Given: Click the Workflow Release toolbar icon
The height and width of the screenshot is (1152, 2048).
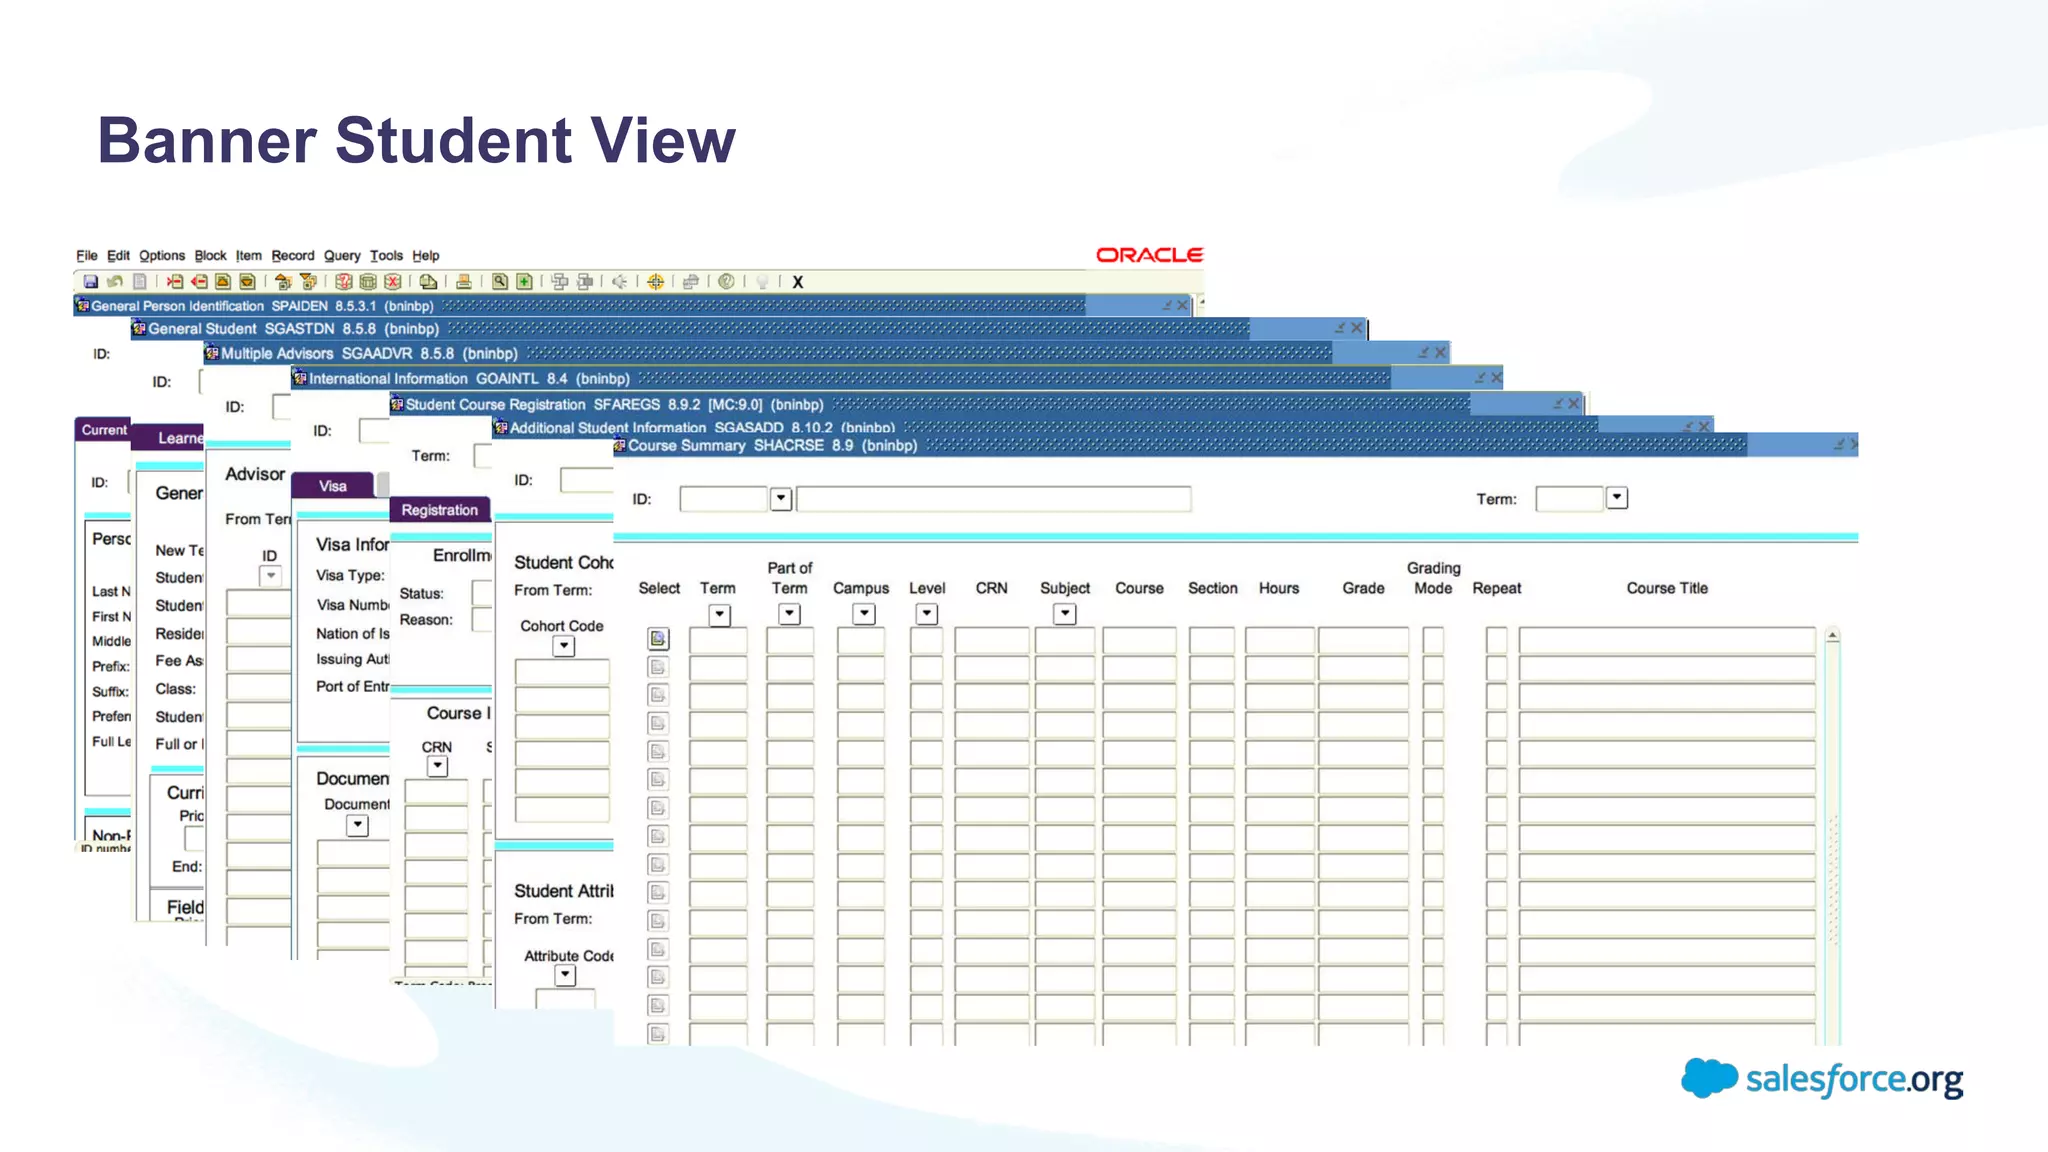Looking at the screenshot, I should [584, 282].
